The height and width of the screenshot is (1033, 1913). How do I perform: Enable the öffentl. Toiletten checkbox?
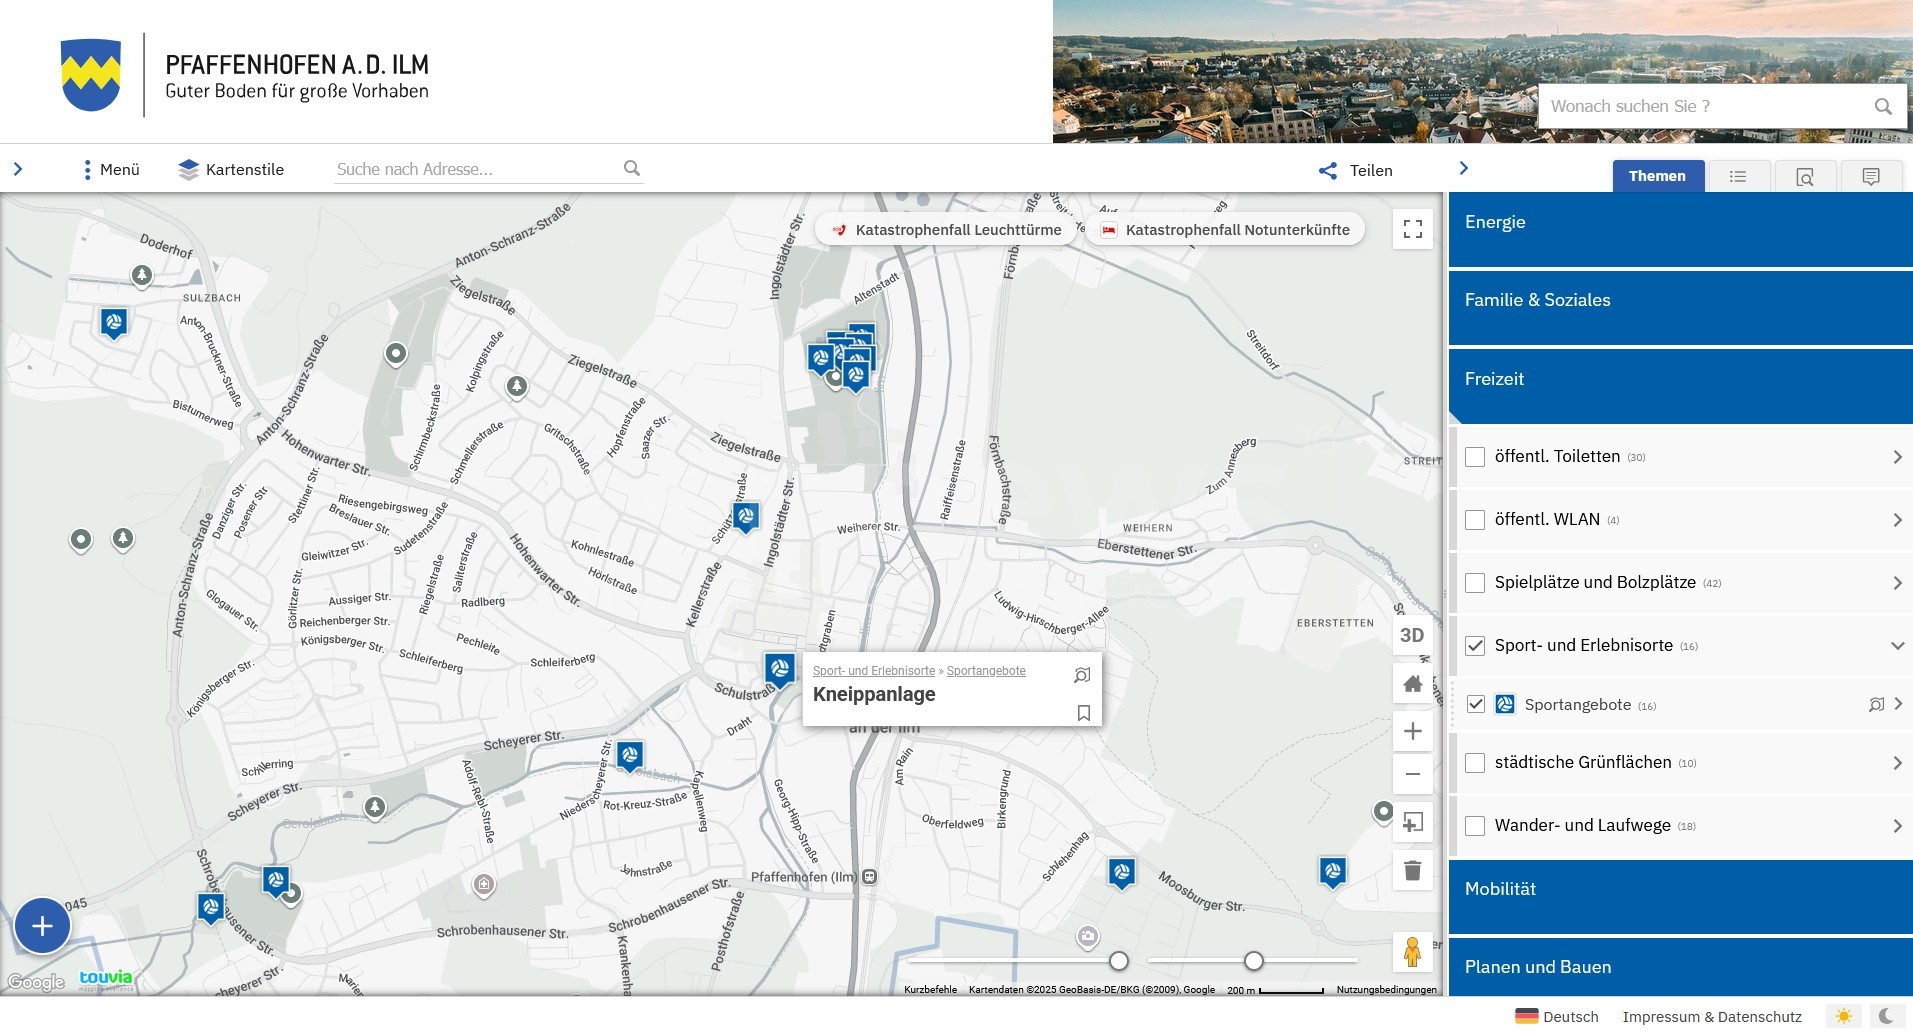pyautogui.click(x=1475, y=457)
